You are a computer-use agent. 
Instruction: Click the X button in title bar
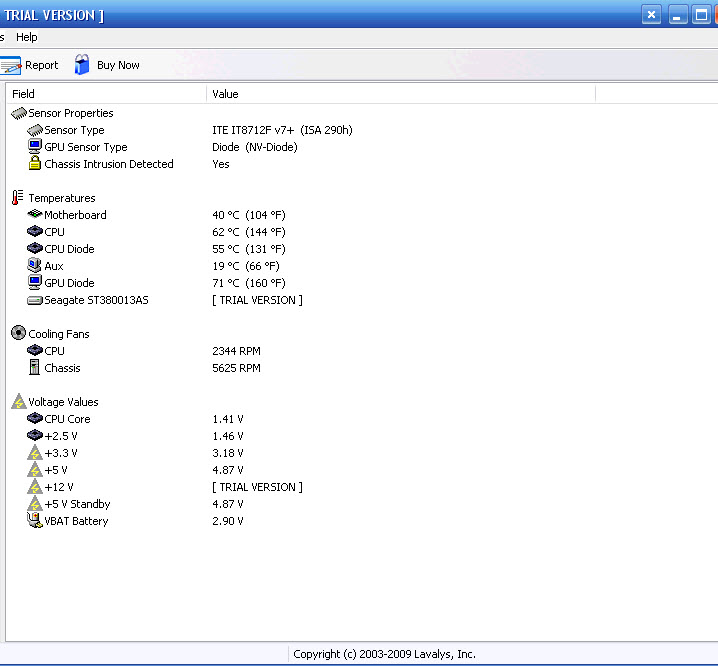point(651,15)
